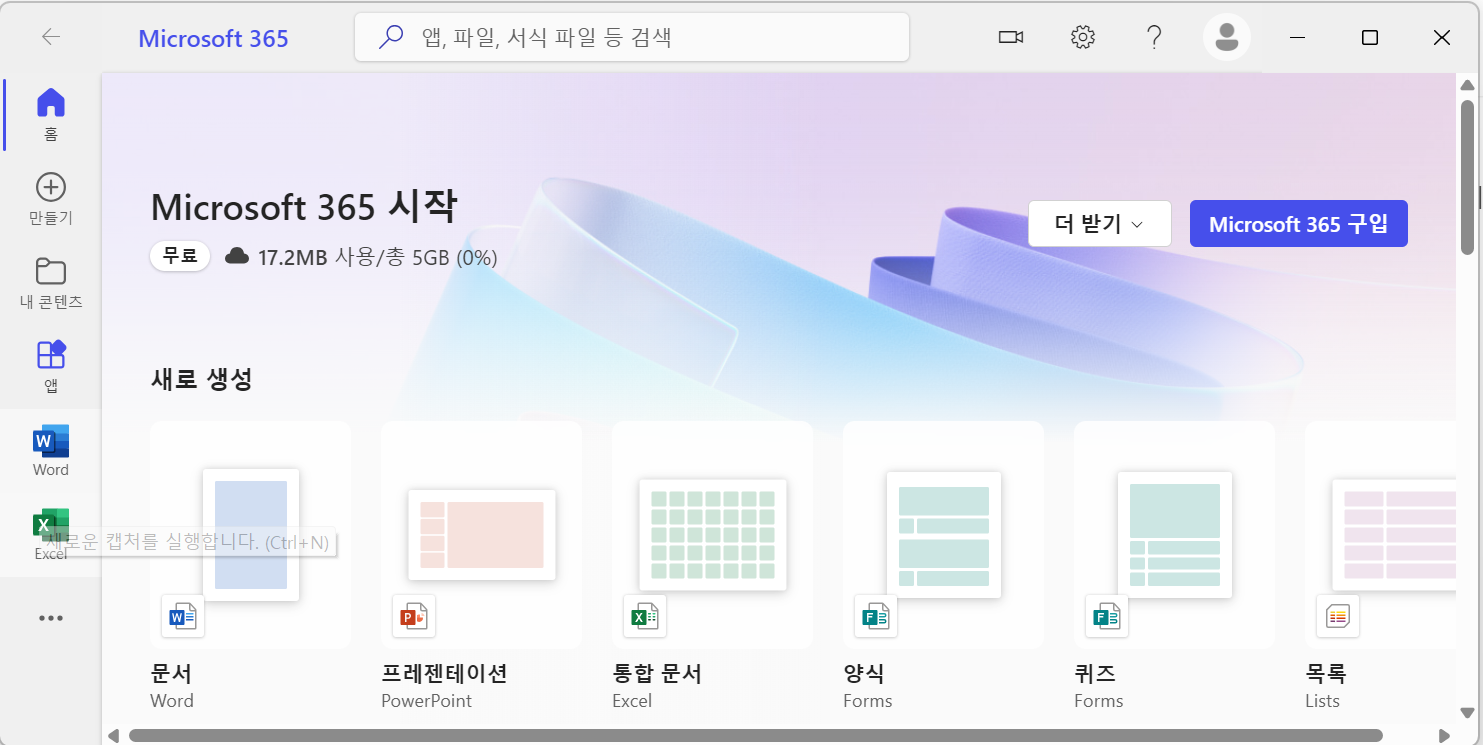Click the scroll down arrow
The width and height of the screenshot is (1483, 745).
click(1467, 712)
